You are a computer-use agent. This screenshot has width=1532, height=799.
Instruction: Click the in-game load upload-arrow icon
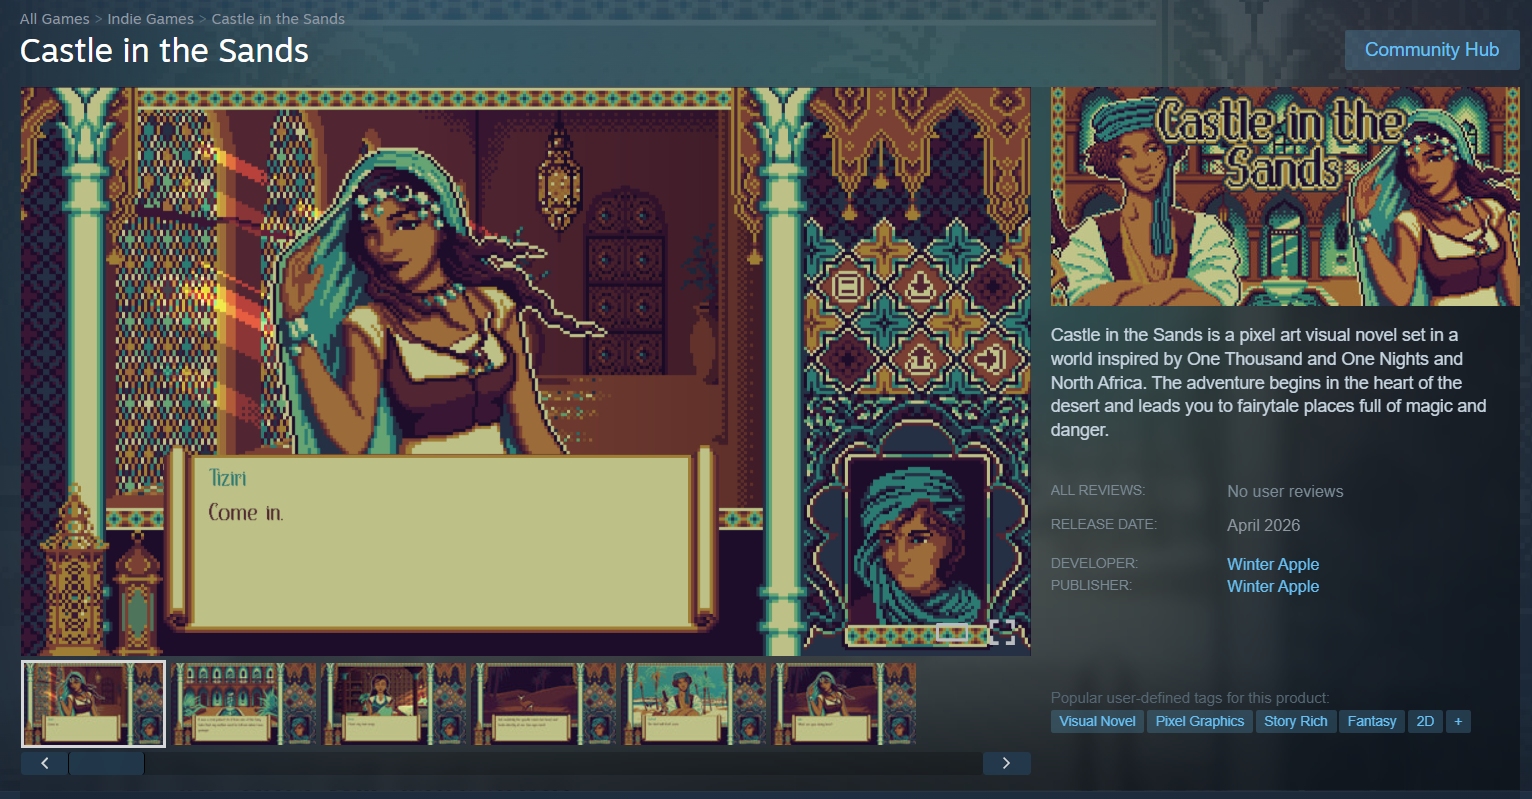(919, 356)
